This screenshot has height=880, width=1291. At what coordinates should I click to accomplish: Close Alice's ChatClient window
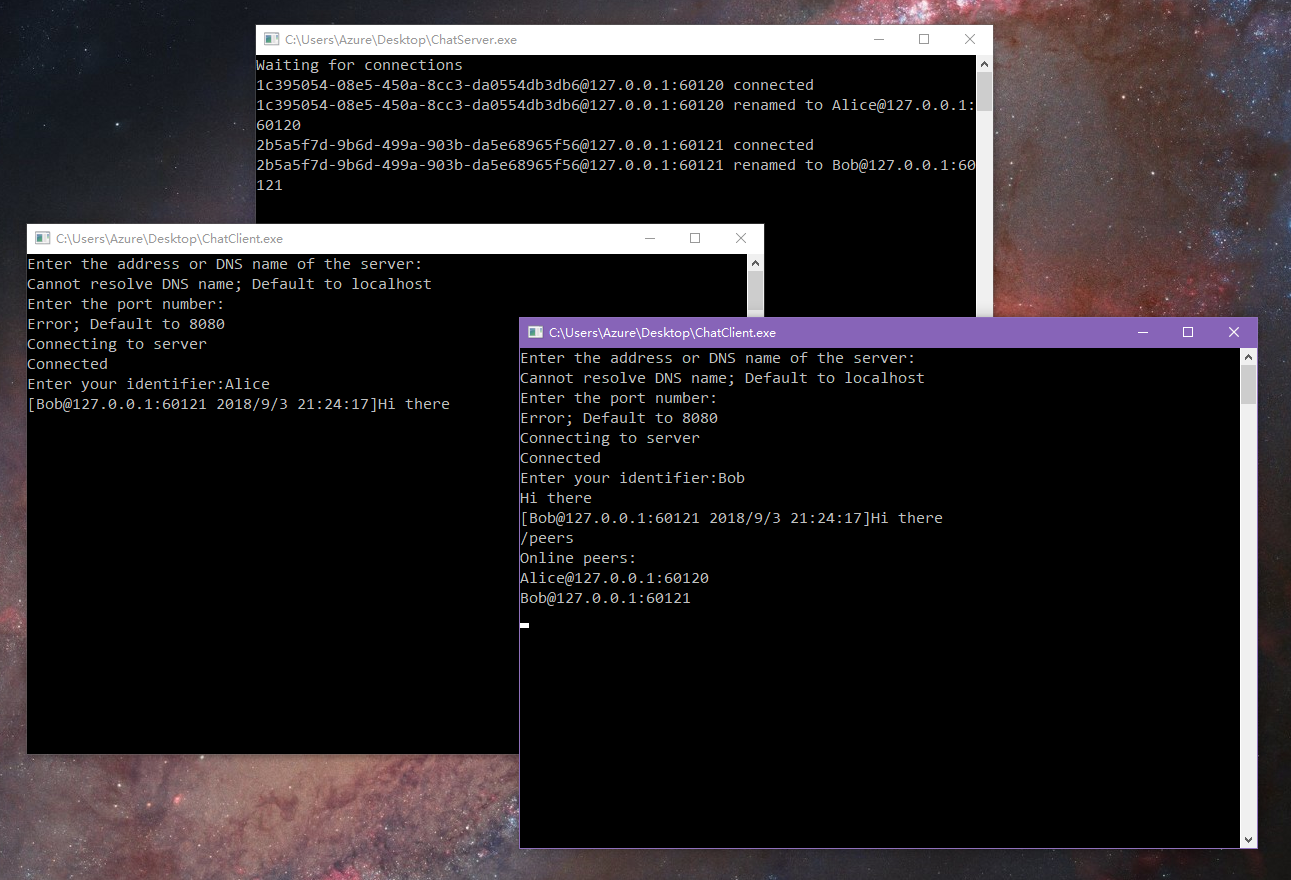(741, 239)
